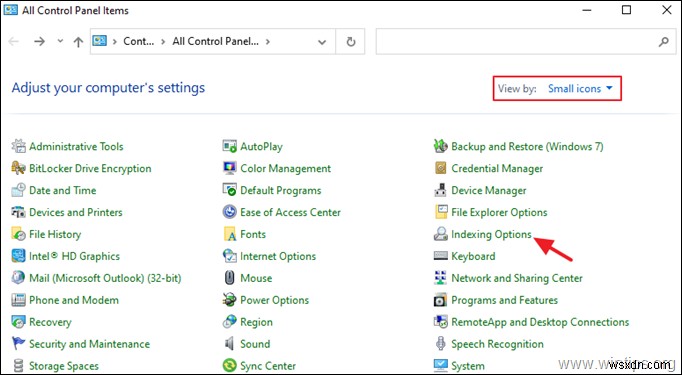682x375 pixels.
Task: Expand the chevron after Cont... breadcrumb
Action: point(163,41)
